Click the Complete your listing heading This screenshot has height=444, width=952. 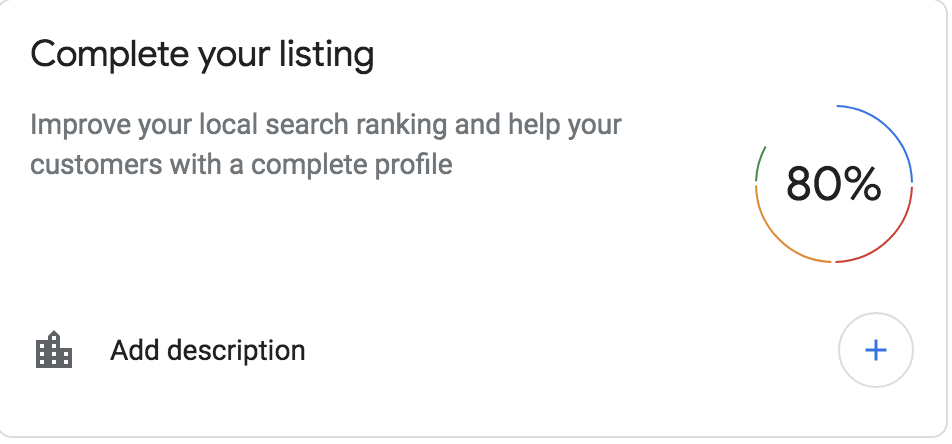(x=202, y=55)
